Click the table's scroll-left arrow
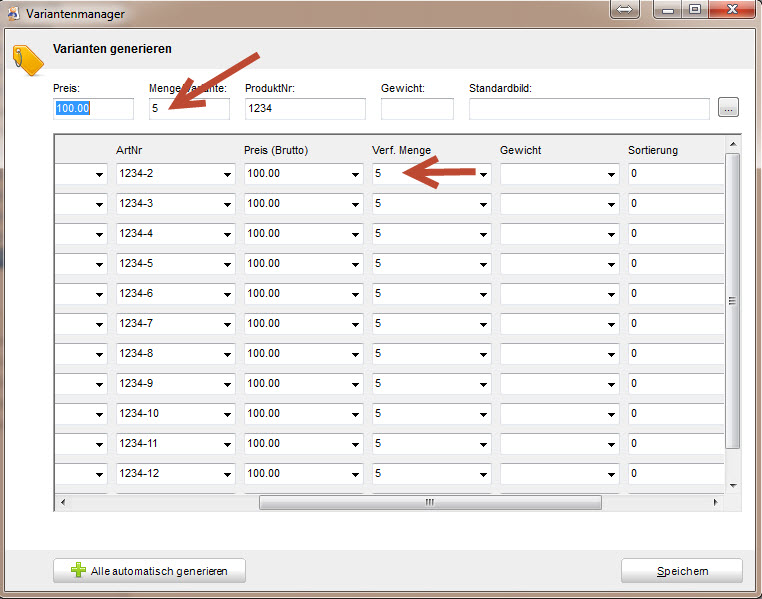 coord(63,502)
